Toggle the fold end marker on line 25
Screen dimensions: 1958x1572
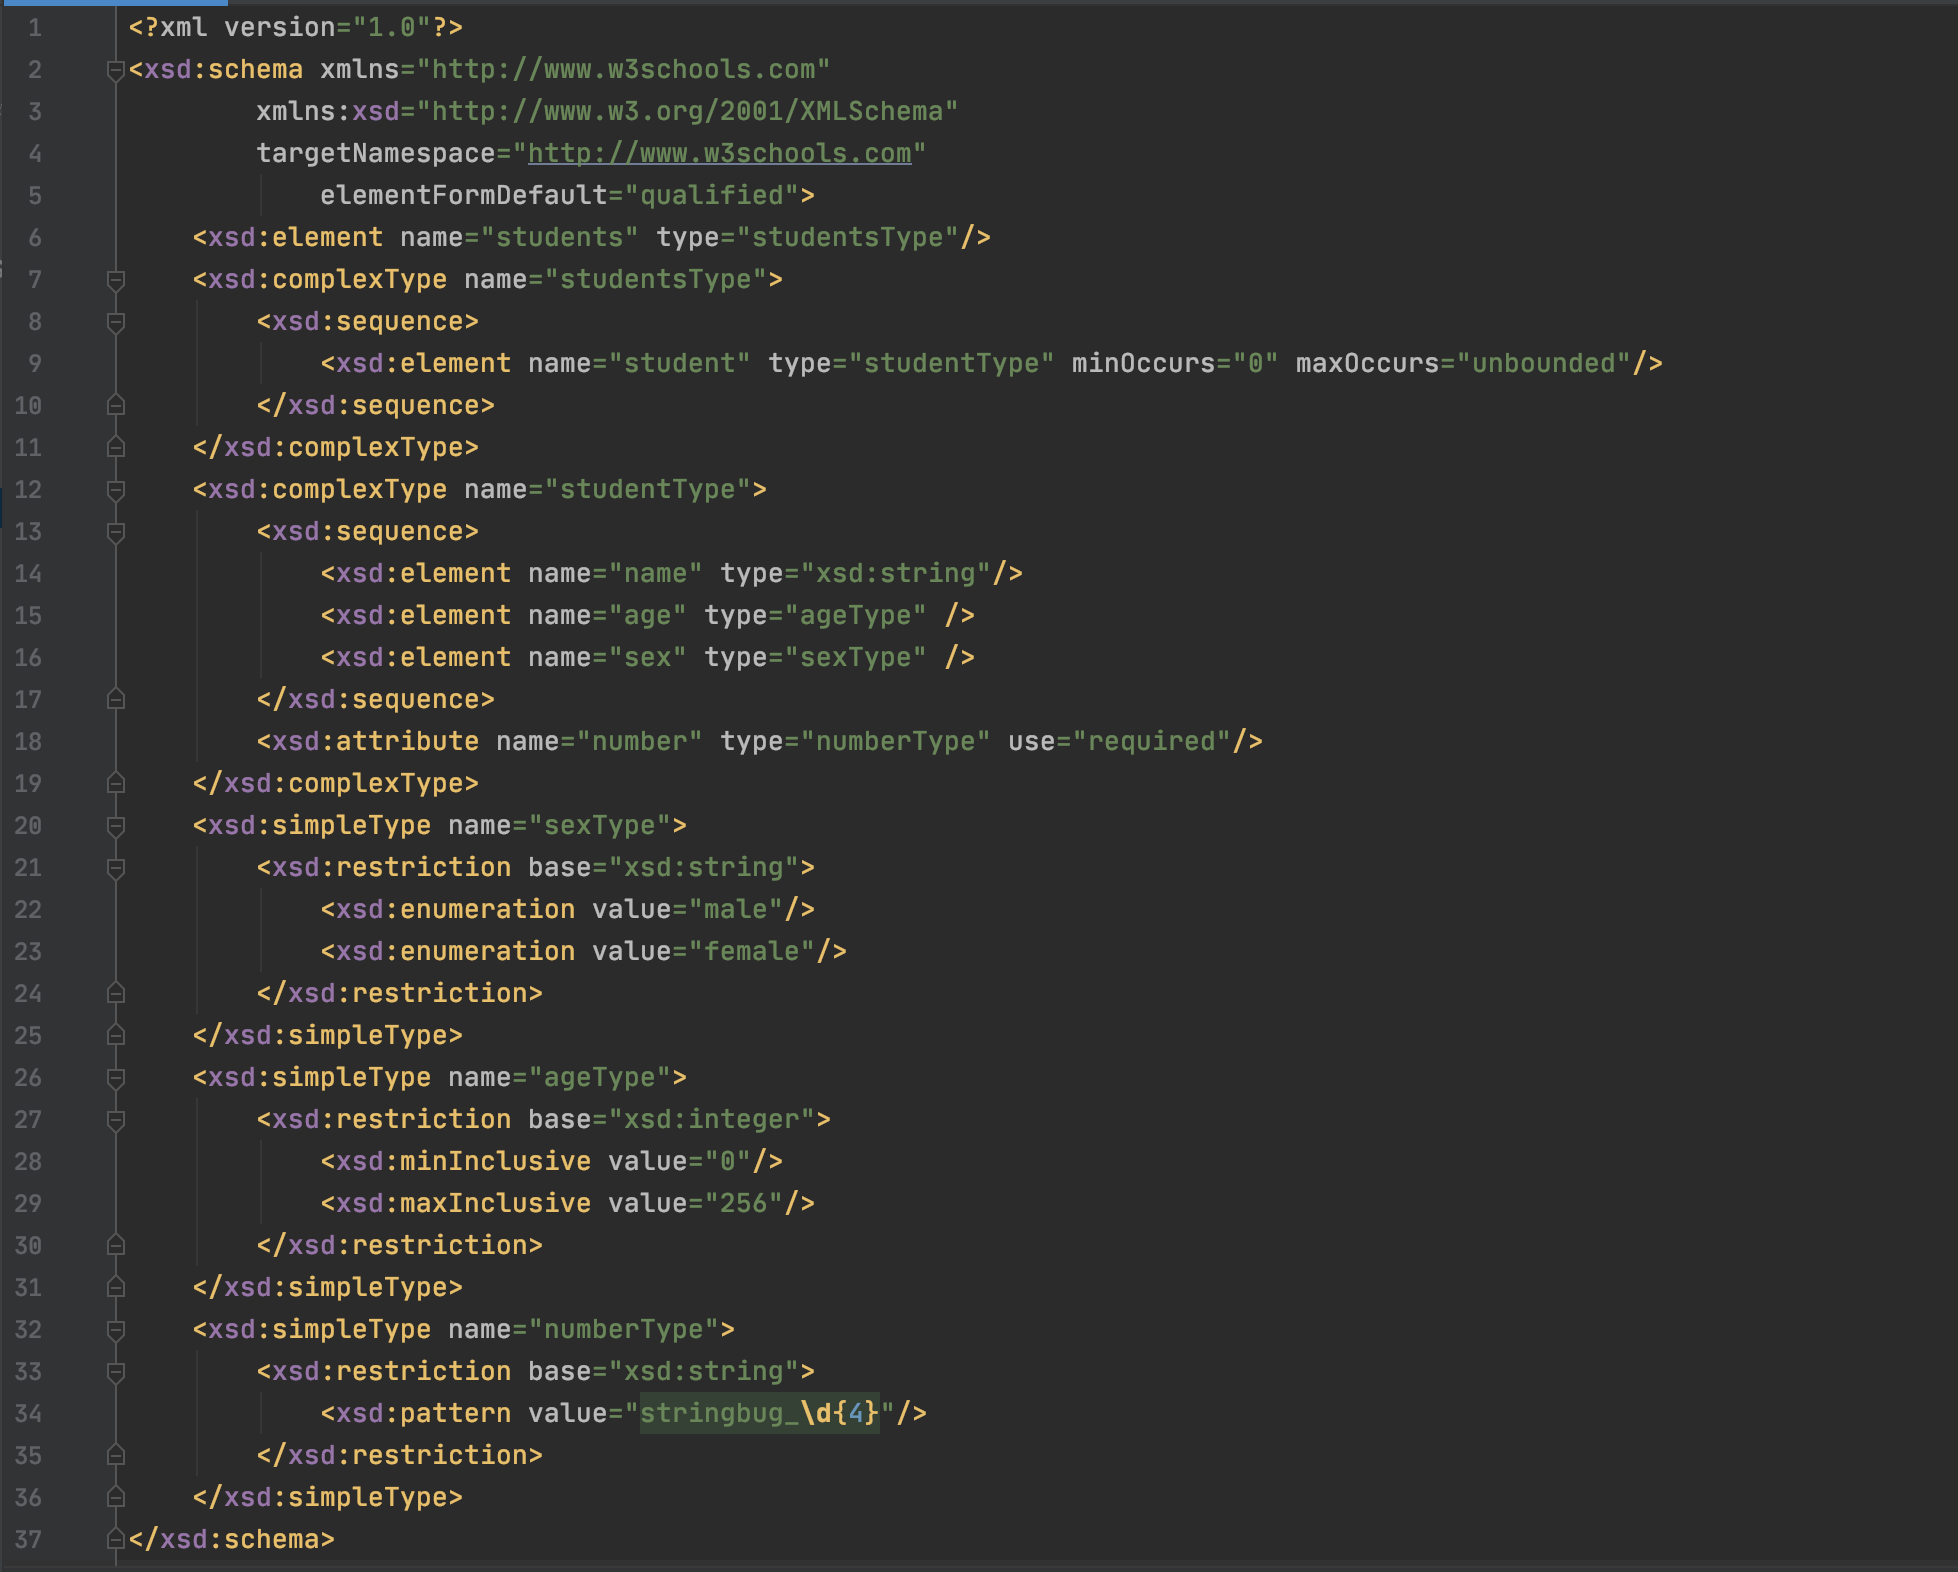(x=116, y=1036)
